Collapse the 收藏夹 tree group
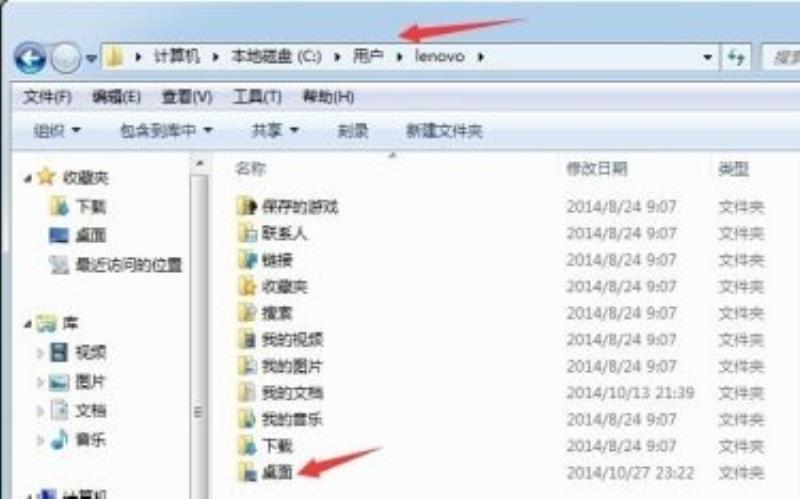This screenshot has width=800, height=499. click(28, 178)
